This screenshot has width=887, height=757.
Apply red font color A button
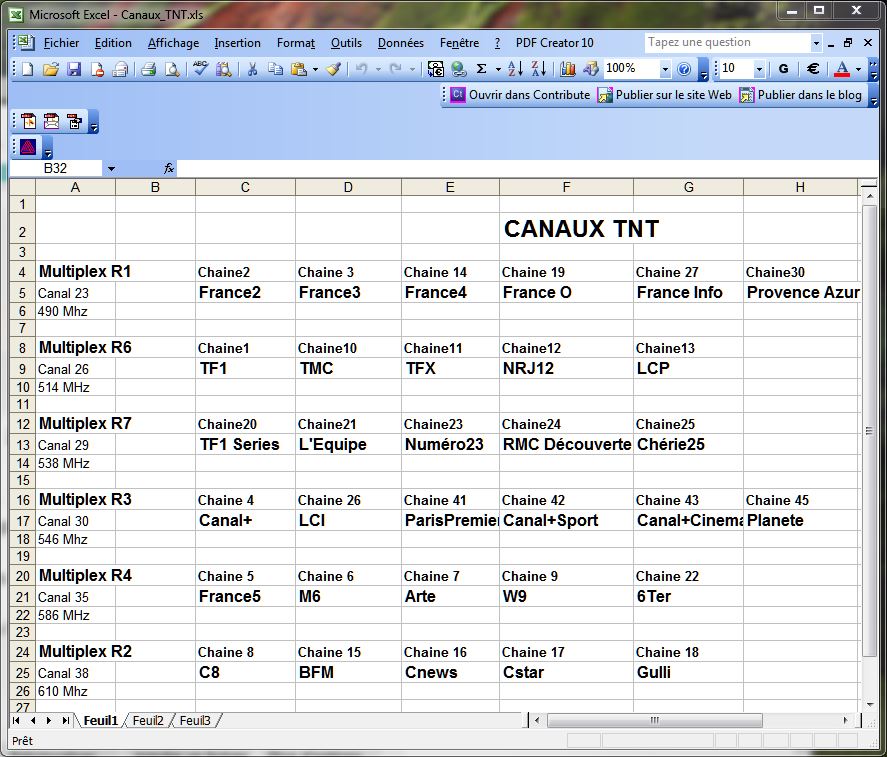[842, 69]
